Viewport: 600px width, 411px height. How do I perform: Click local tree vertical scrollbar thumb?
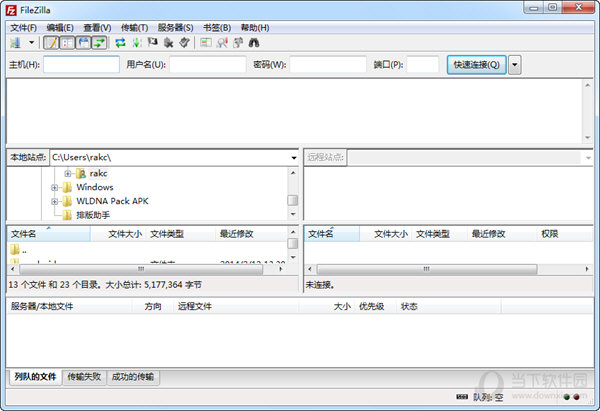coord(292,200)
